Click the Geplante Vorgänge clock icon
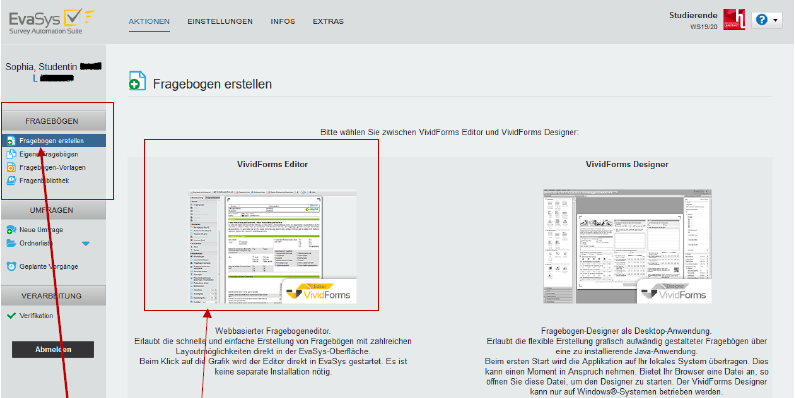The image size is (795, 398). (x=11, y=266)
